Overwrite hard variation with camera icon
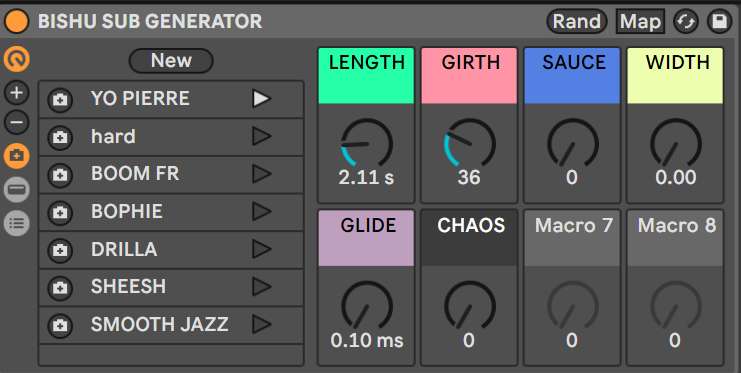 [60, 138]
